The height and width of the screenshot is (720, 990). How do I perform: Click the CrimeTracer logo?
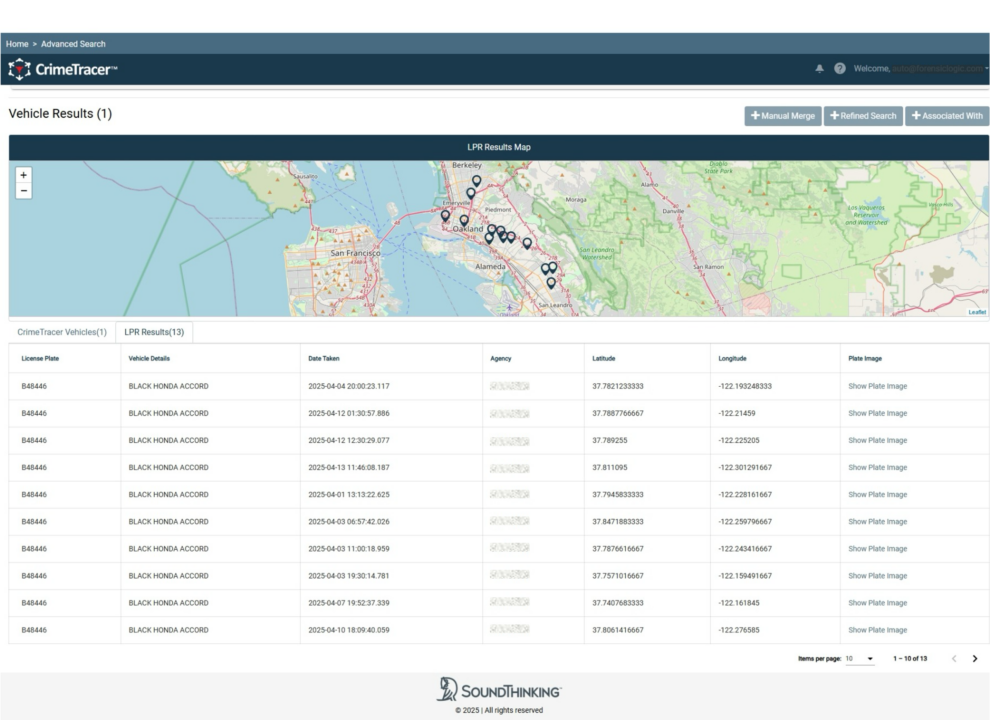(x=63, y=69)
